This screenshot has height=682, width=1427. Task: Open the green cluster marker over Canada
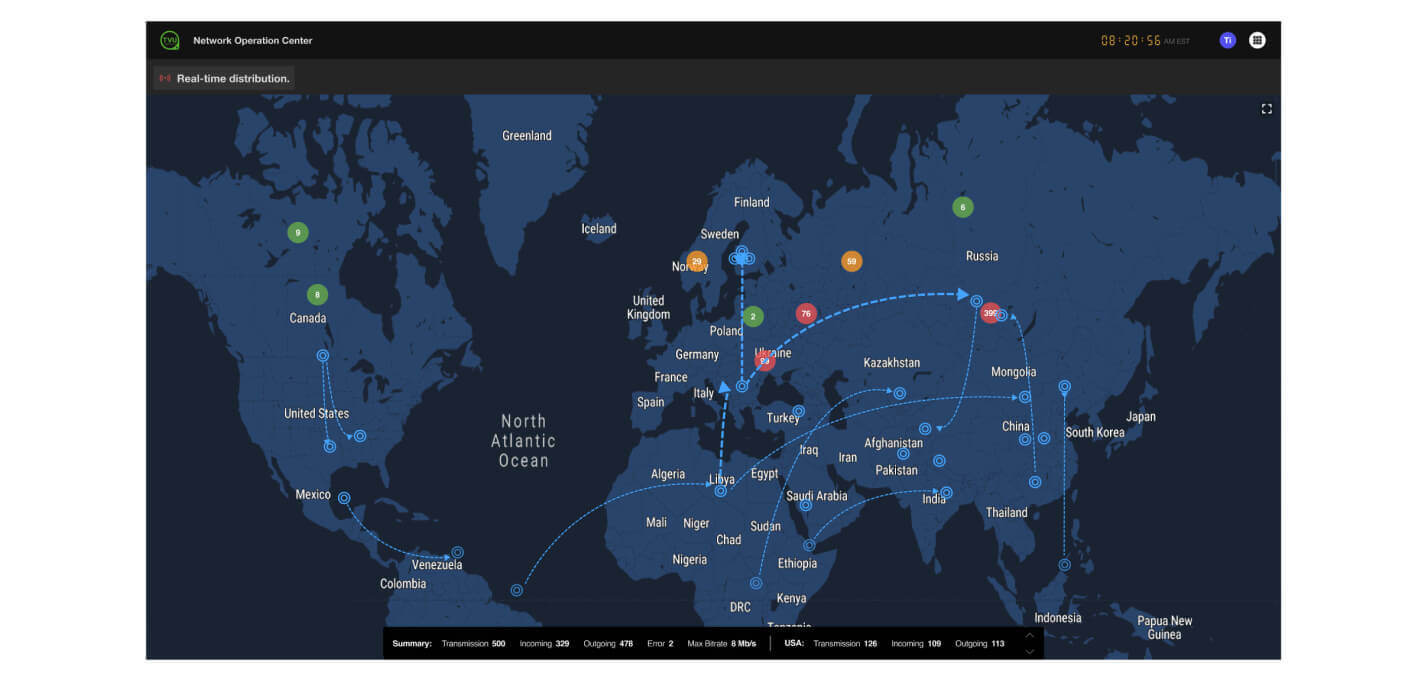pos(318,294)
